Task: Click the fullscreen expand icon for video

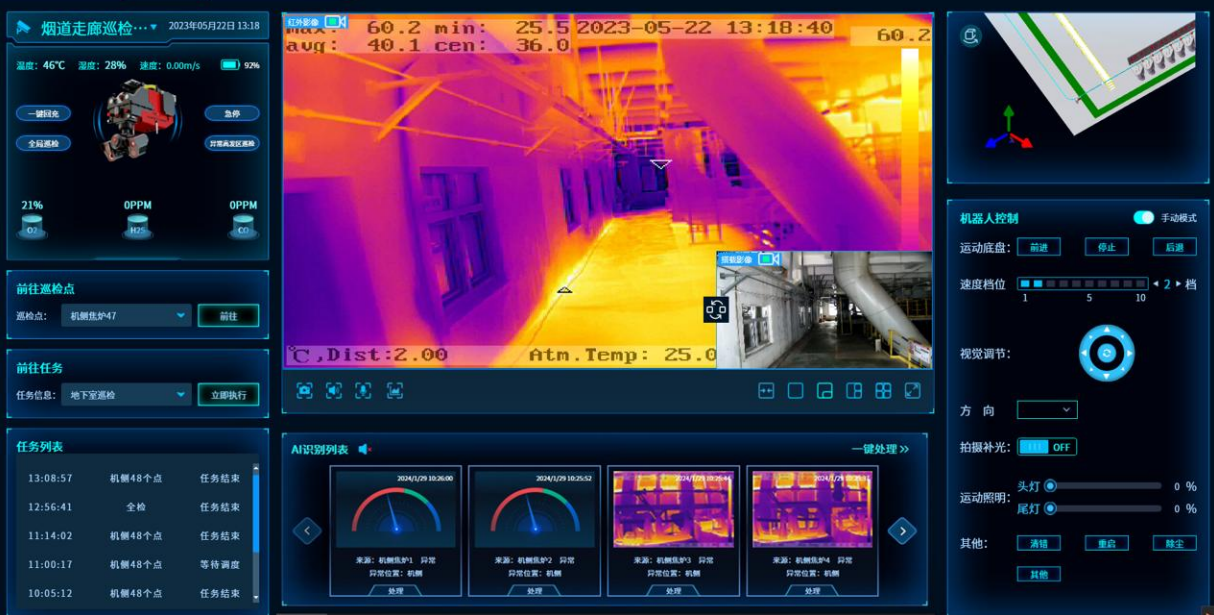Action: click(912, 391)
